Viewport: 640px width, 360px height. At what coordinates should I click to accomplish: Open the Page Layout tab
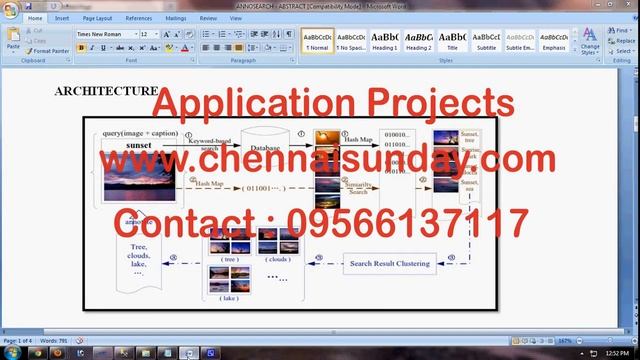click(98, 18)
